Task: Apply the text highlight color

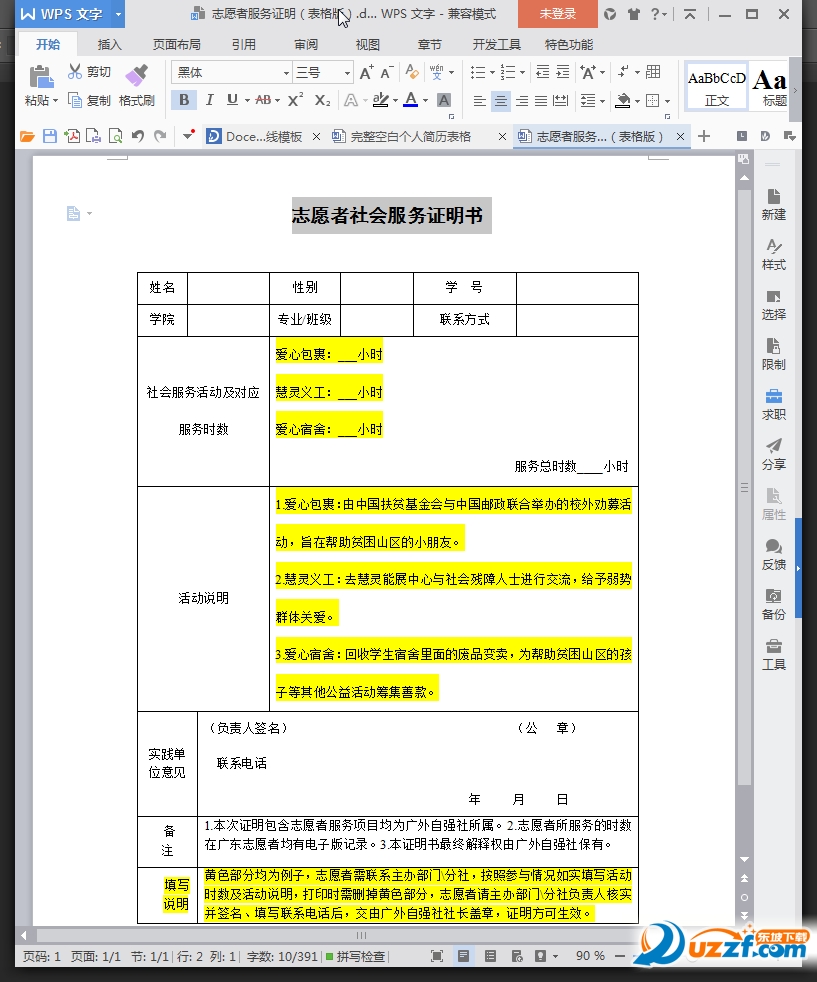Action: click(x=380, y=100)
